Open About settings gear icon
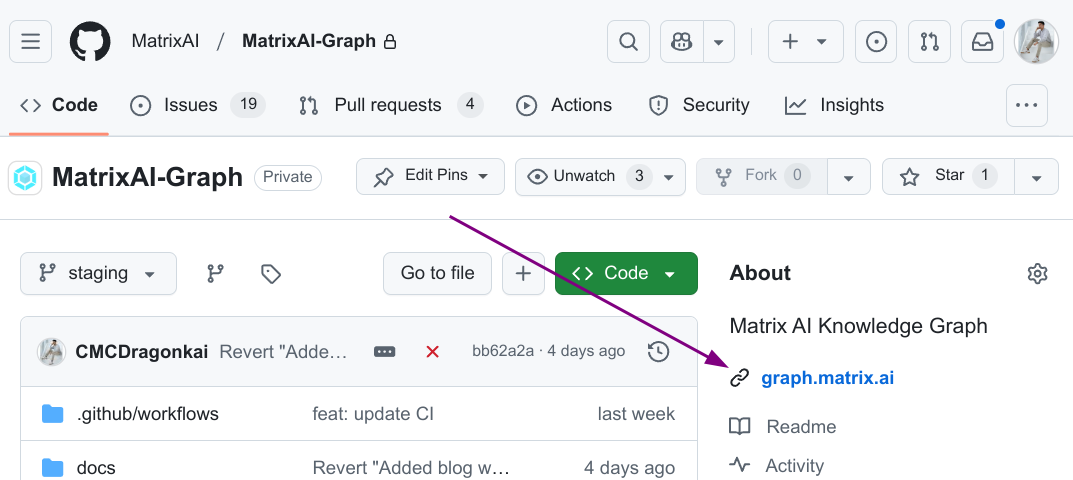Image resolution: width=1073 pixels, height=480 pixels. click(x=1038, y=273)
